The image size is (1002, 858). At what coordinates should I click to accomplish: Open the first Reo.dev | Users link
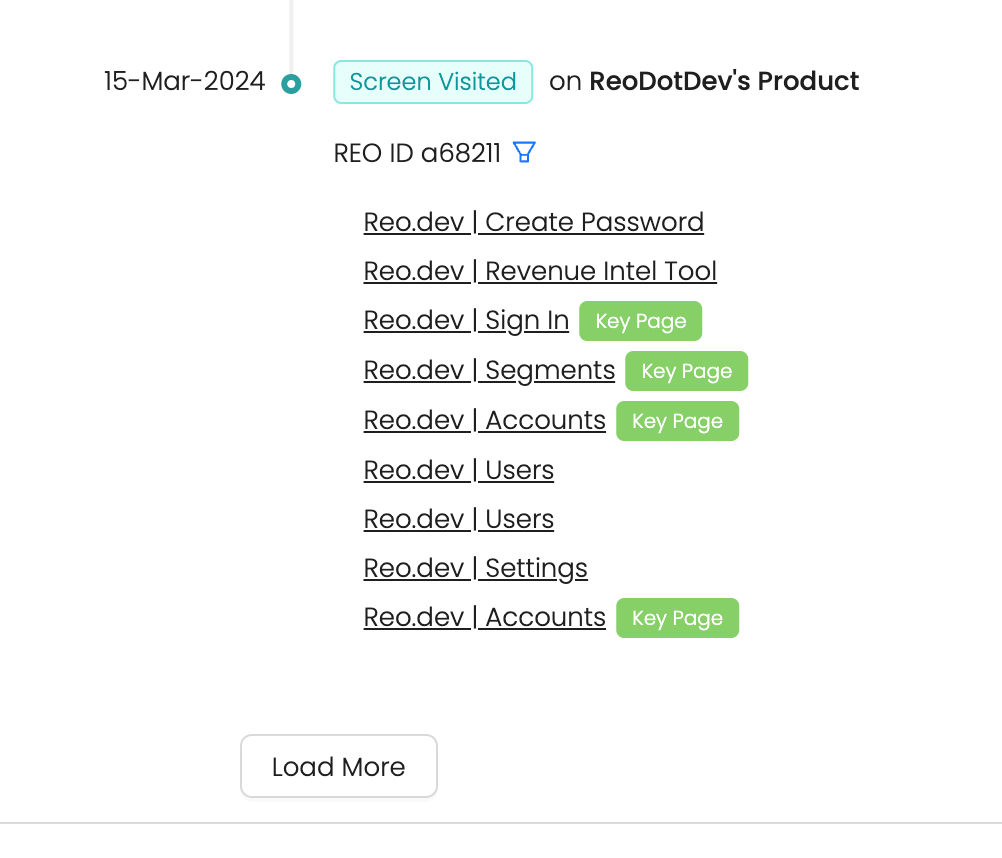pyautogui.click(x=458, y=470)
